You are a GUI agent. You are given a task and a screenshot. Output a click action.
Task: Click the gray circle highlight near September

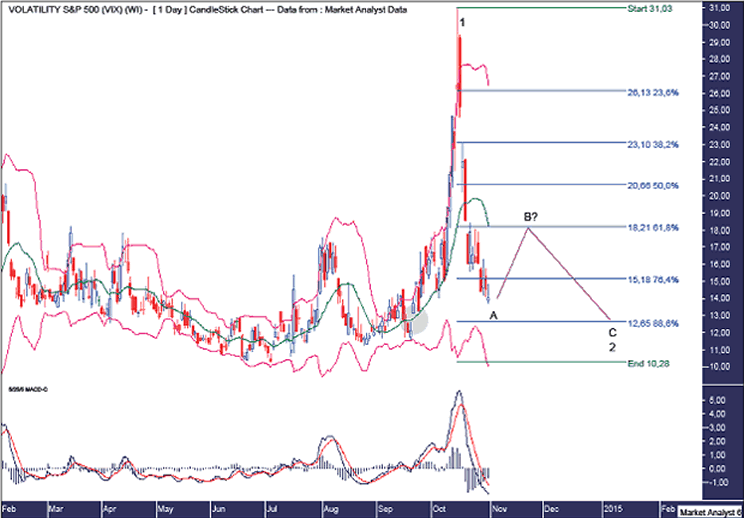pos(414,319)
